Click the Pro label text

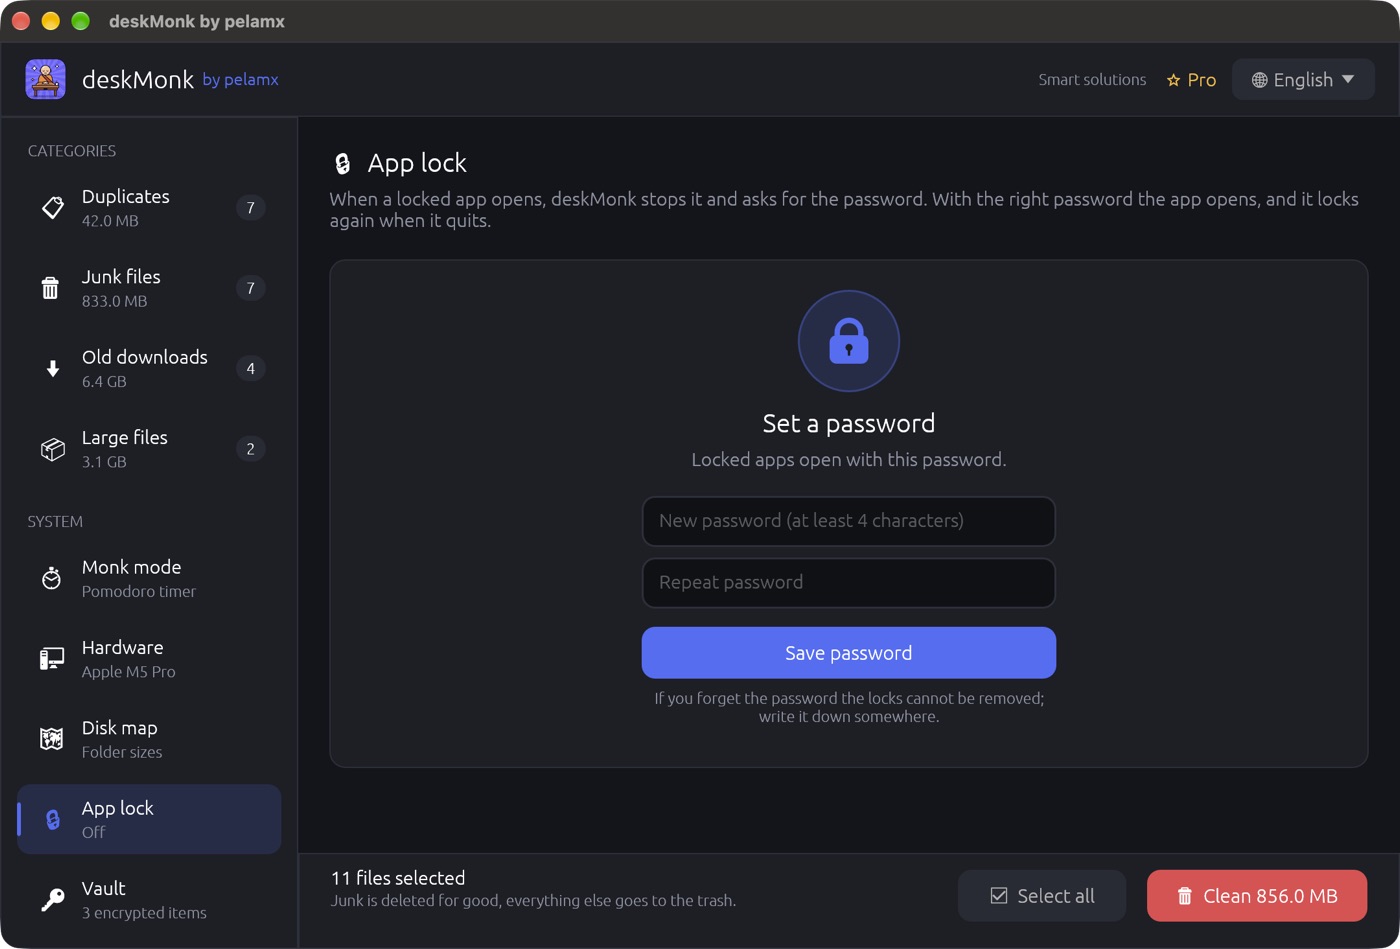[x=1202, y=80]
